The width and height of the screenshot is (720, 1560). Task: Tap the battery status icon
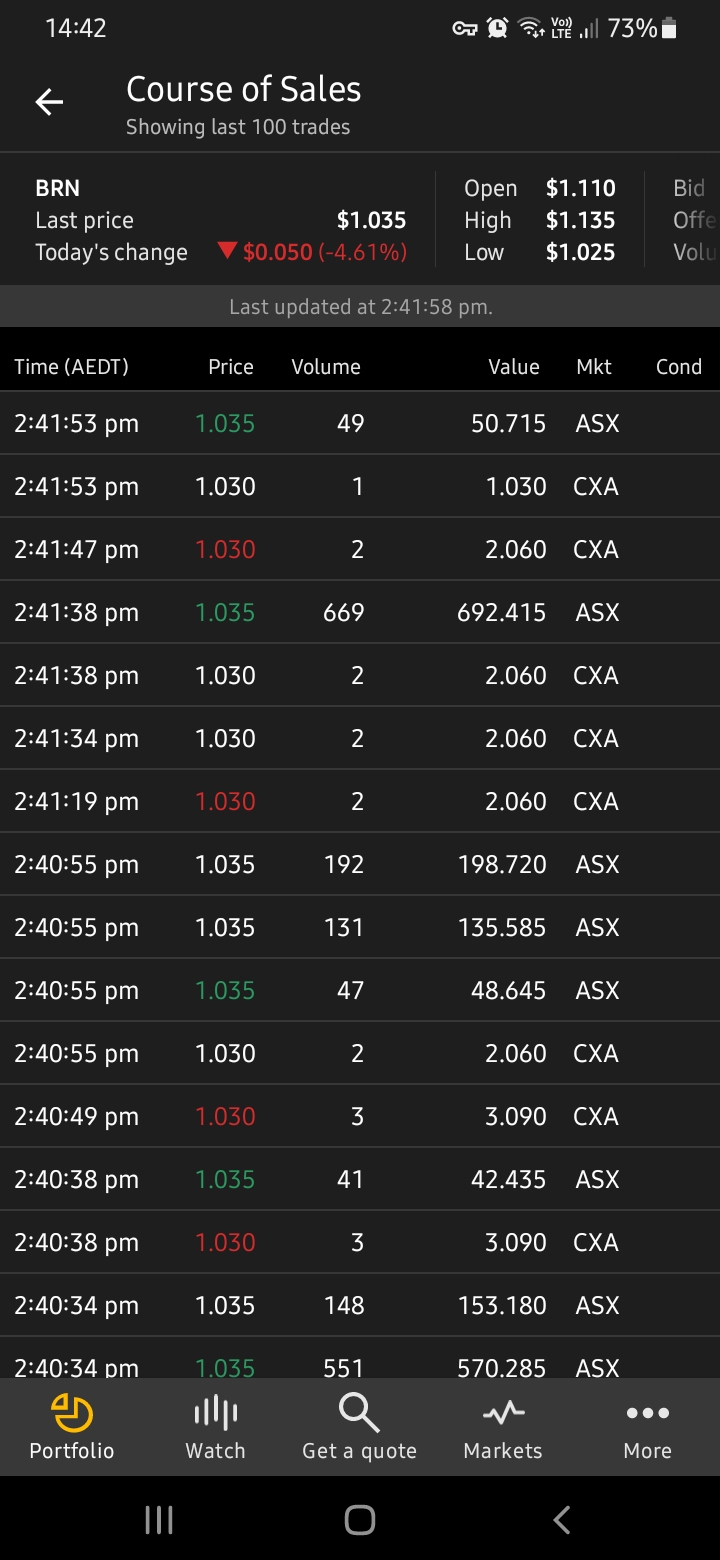(x=670, y=29)
